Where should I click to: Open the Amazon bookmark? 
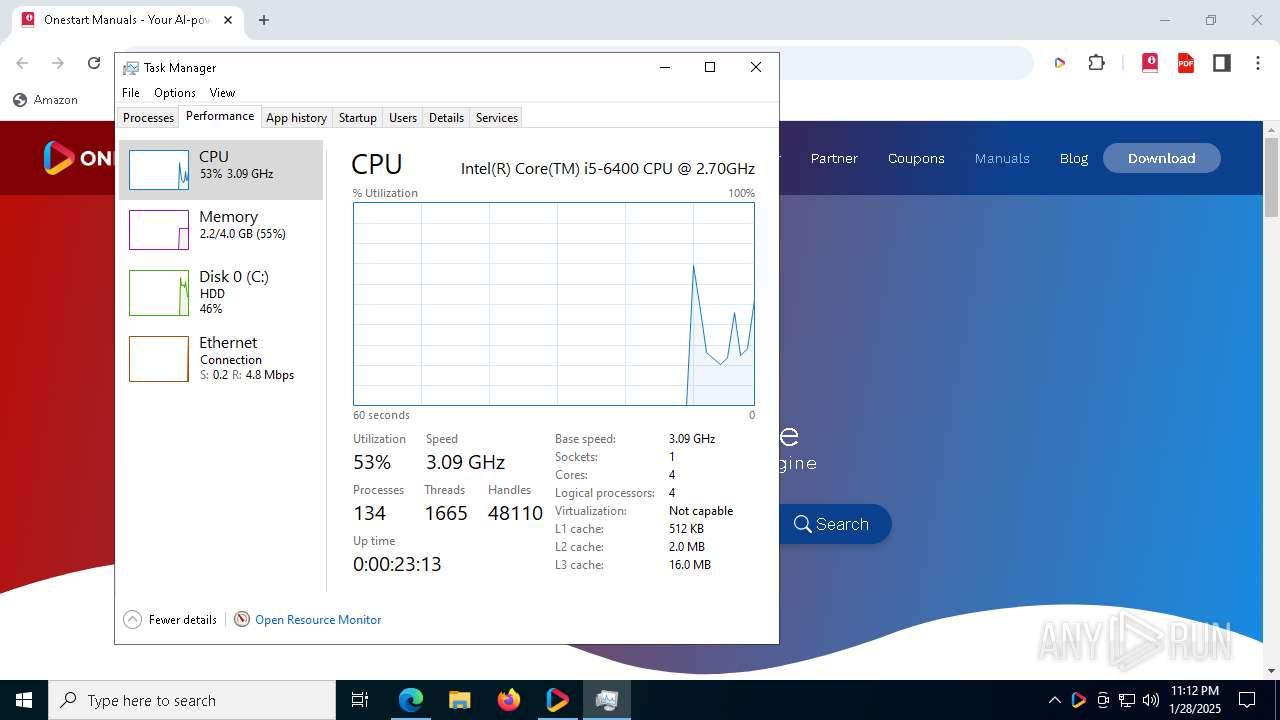click(x=46, y=100)
